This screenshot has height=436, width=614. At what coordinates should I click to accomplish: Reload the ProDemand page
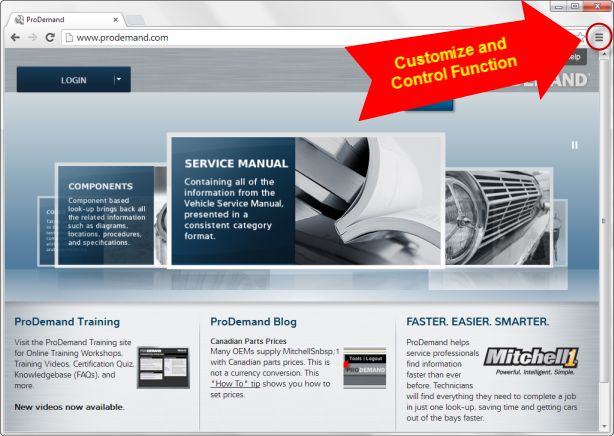pos(50,37)
